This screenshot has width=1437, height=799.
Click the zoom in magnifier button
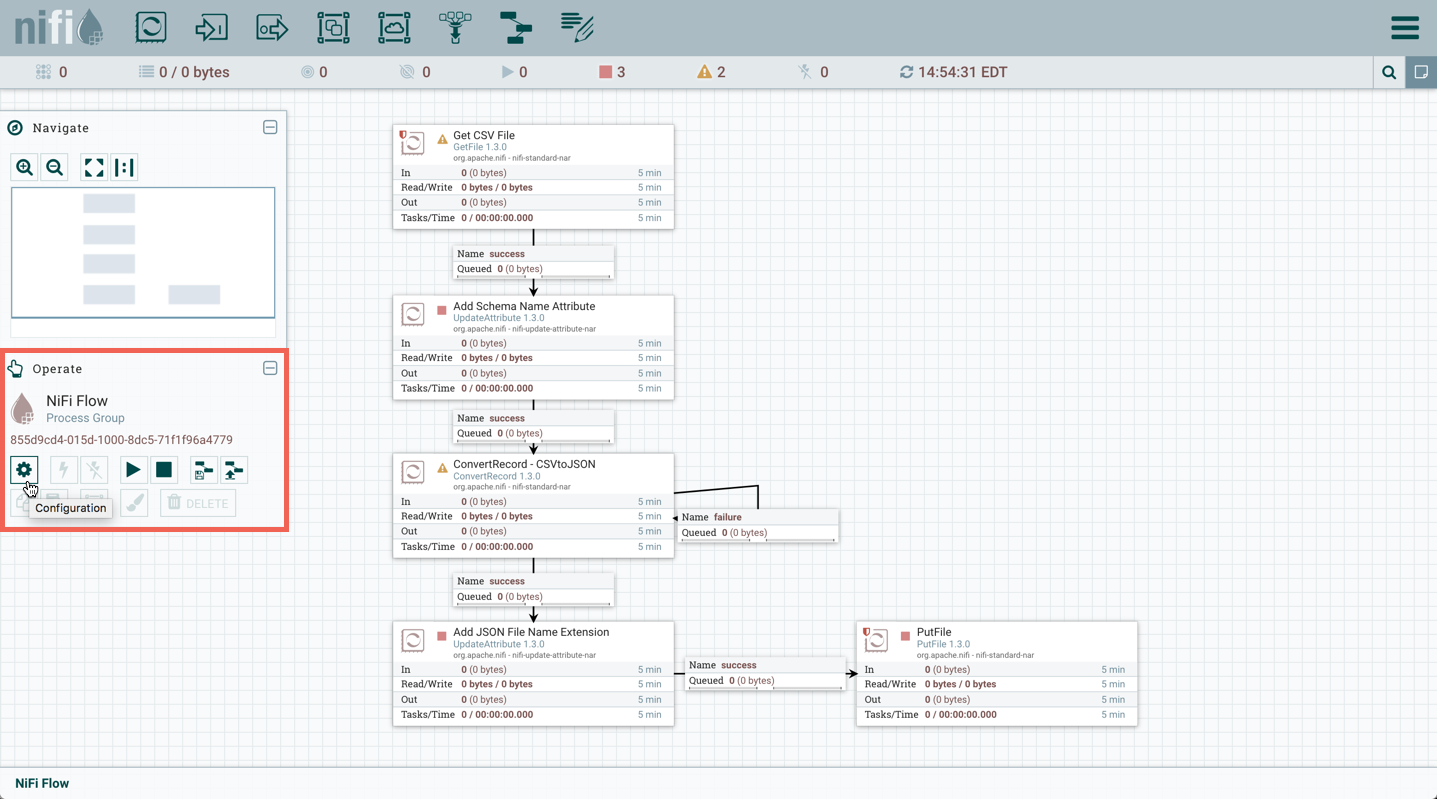[25, 167]
